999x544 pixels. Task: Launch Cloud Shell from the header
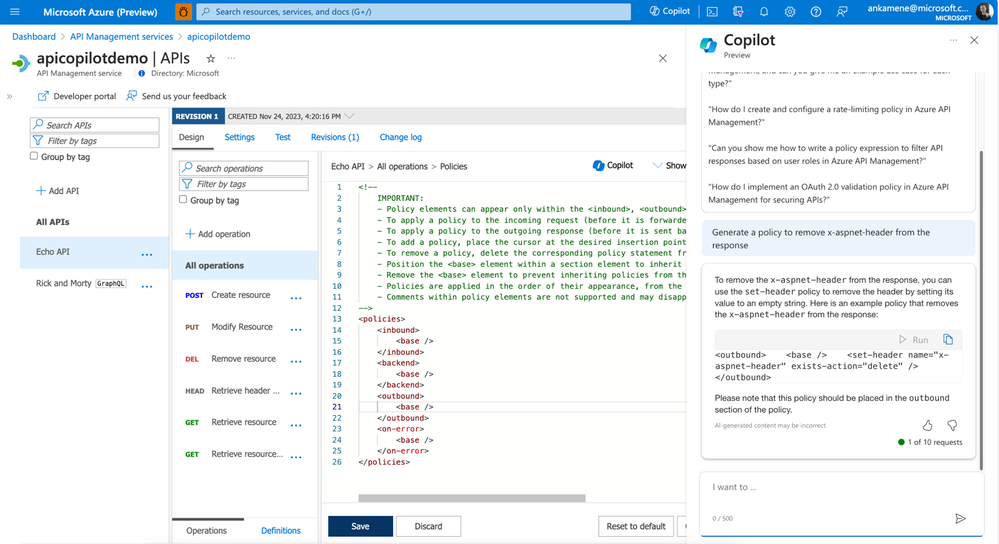point(712,11)
